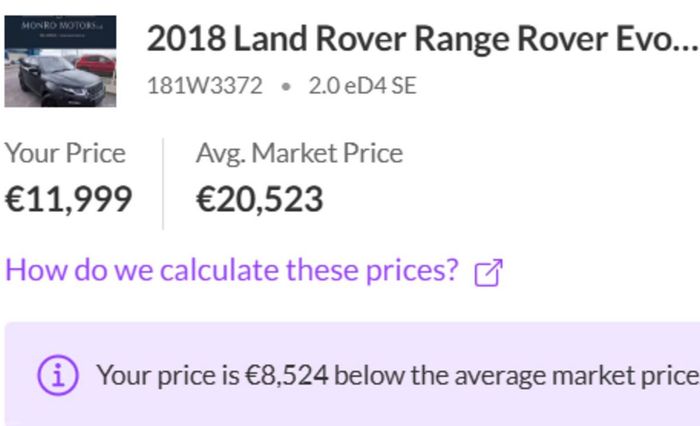Open the external link icon beside the pricing question
This screenshot has height=426, width=700.
488,272
